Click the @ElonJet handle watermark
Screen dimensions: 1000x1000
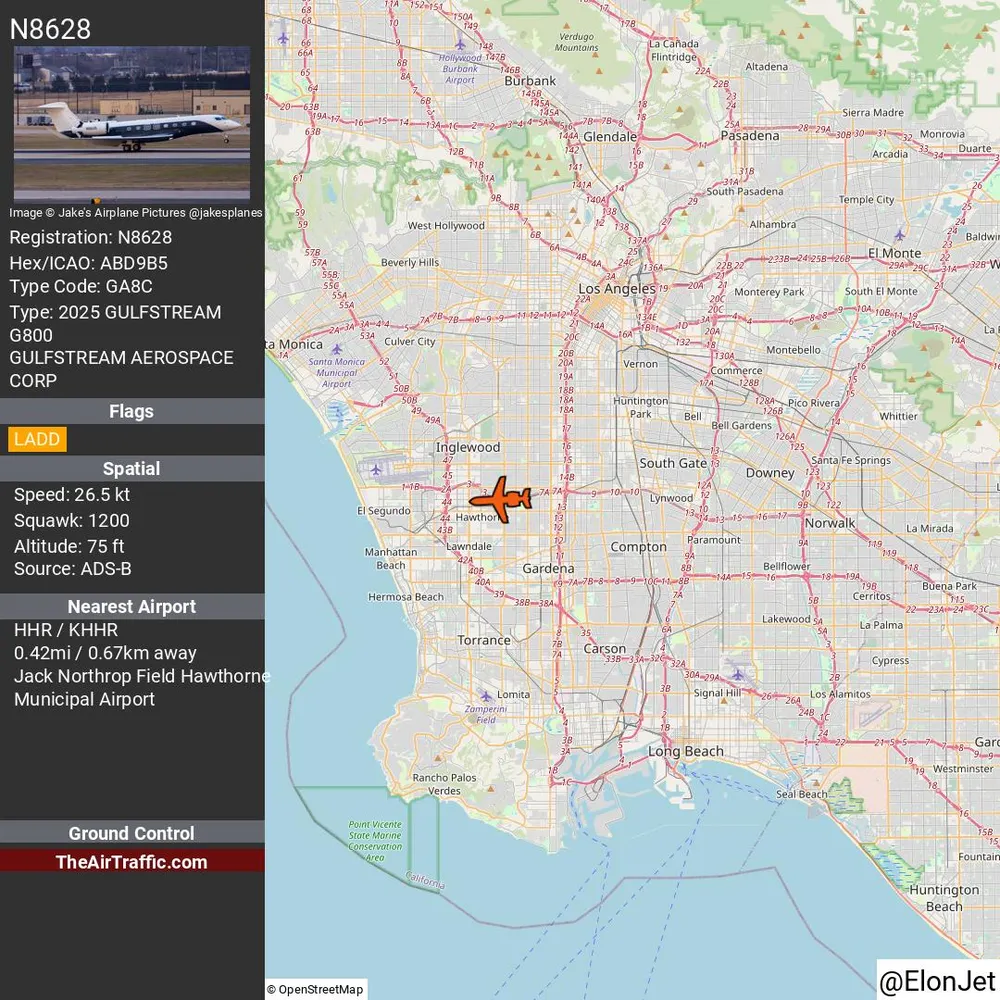(937, 982)
